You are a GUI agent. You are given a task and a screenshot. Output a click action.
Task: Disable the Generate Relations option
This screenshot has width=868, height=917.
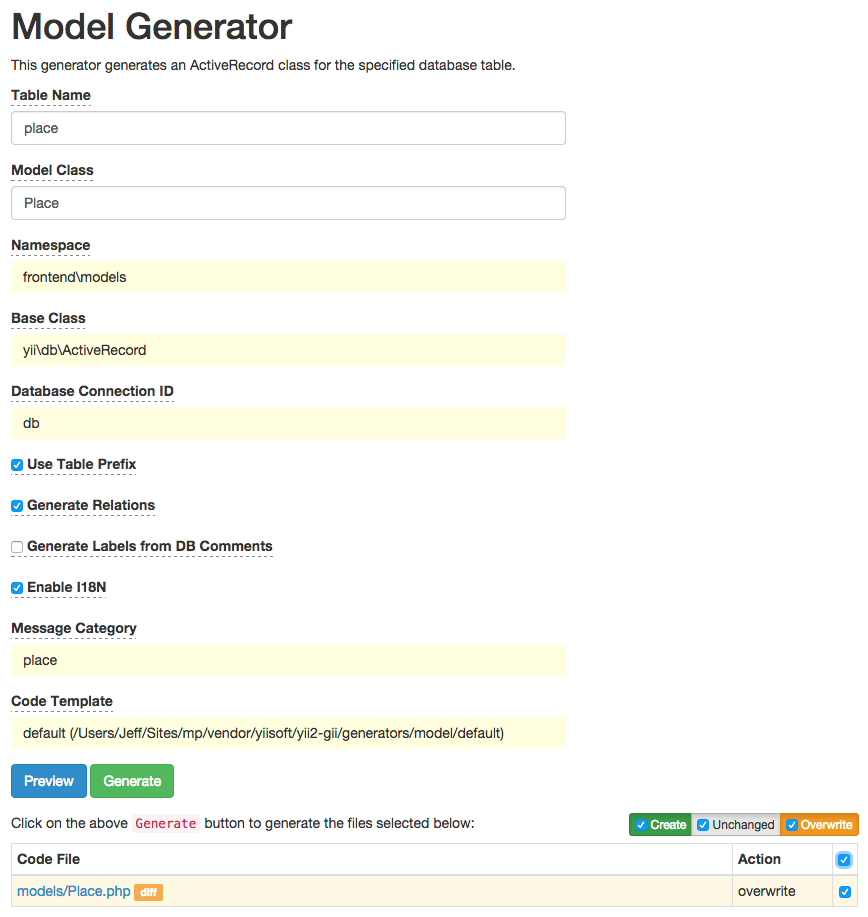tap(16, 506)
